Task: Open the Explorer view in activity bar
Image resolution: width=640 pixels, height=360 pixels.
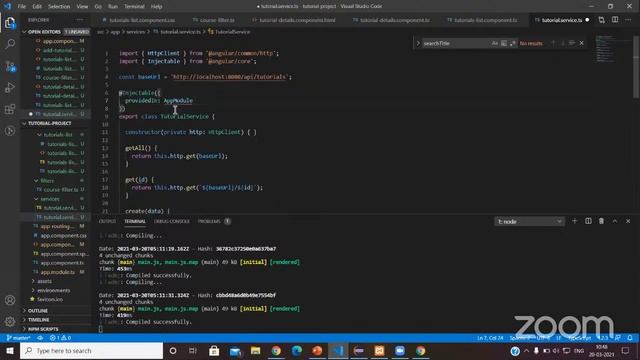Action: coord(10,22)
